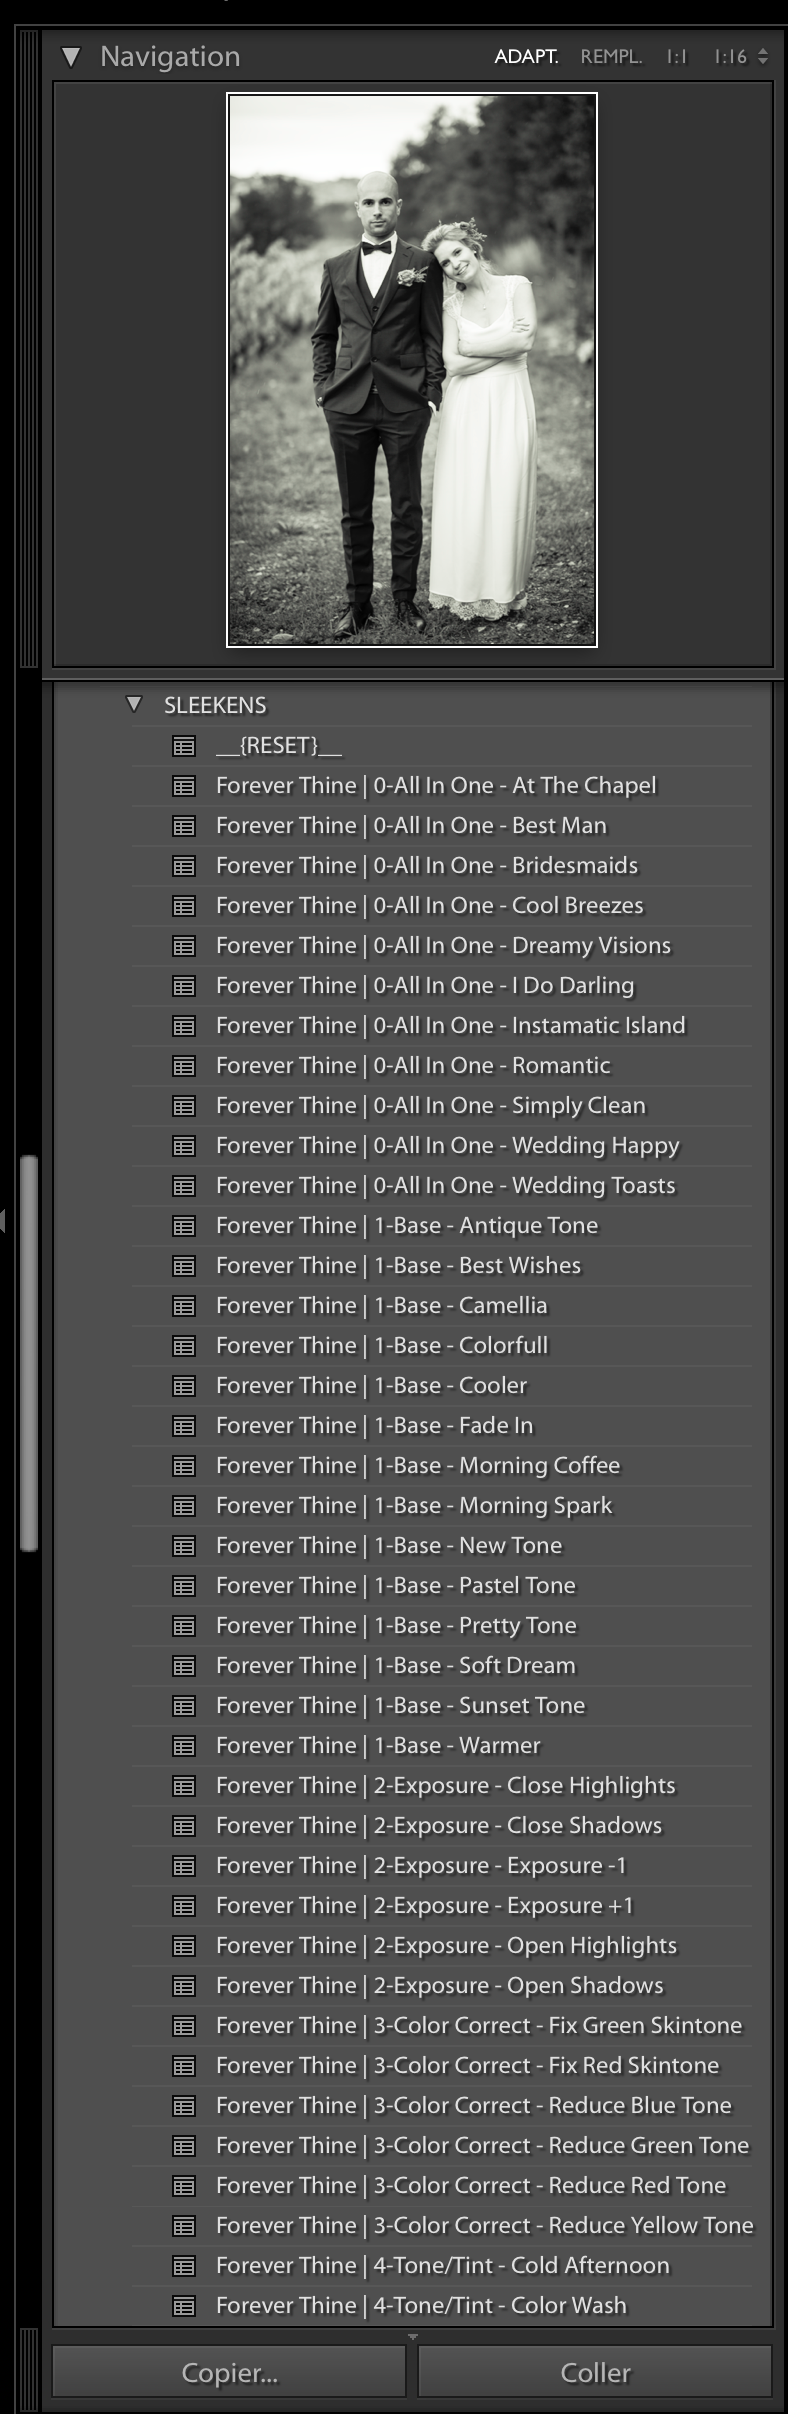This screenshot has height=2414, width=788.
Task: Select the REMPL. zoom mode
Action: pyautogui.click(x=611, y=57)
